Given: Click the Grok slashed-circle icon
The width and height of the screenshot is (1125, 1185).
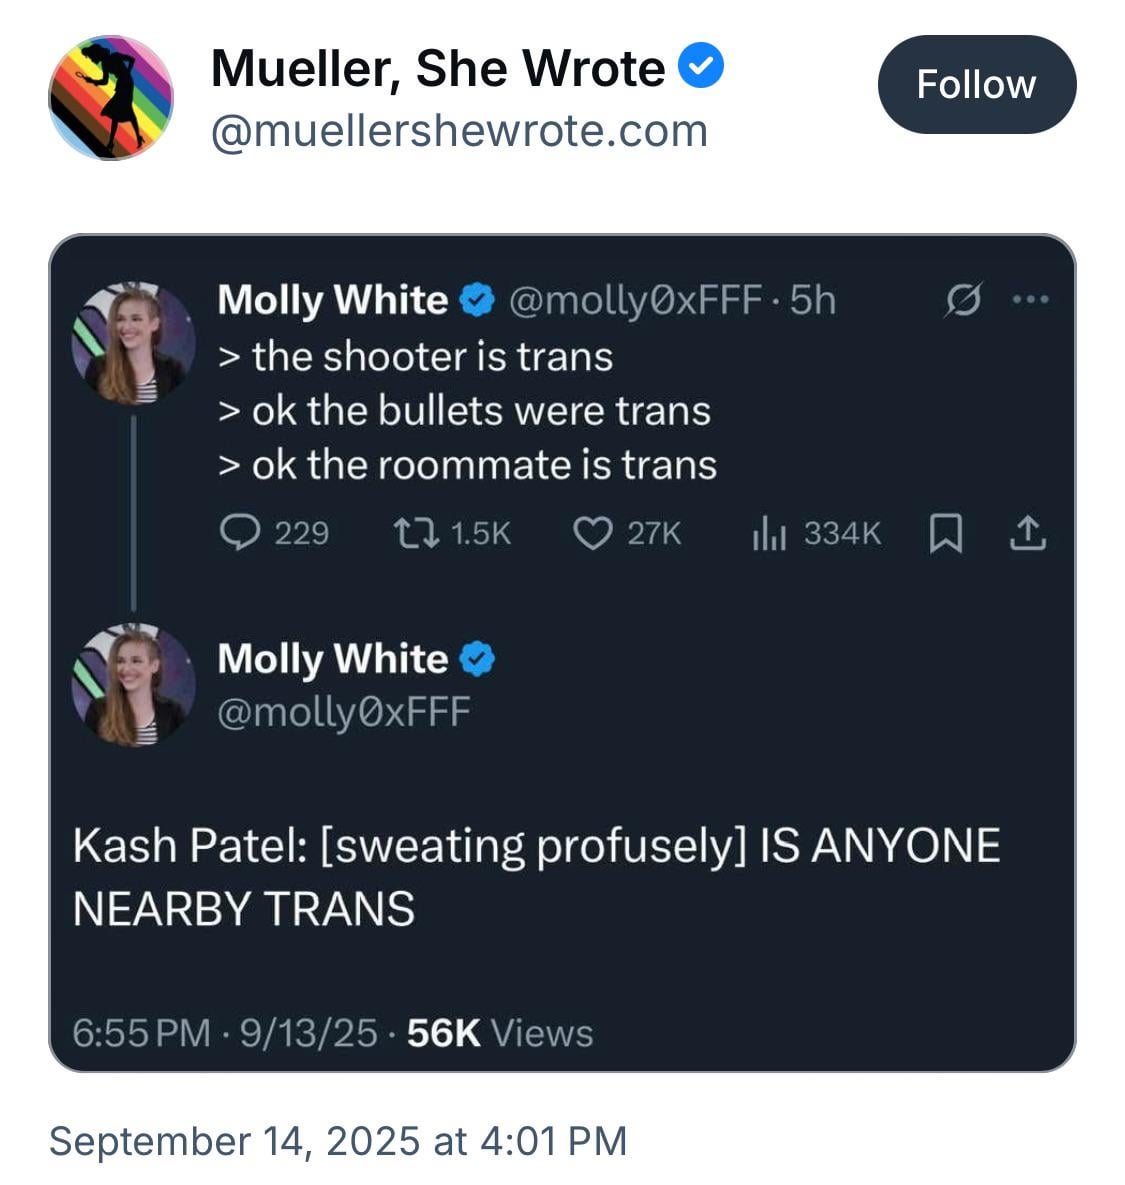Looking at the screenshot, I should pos(963,299).
